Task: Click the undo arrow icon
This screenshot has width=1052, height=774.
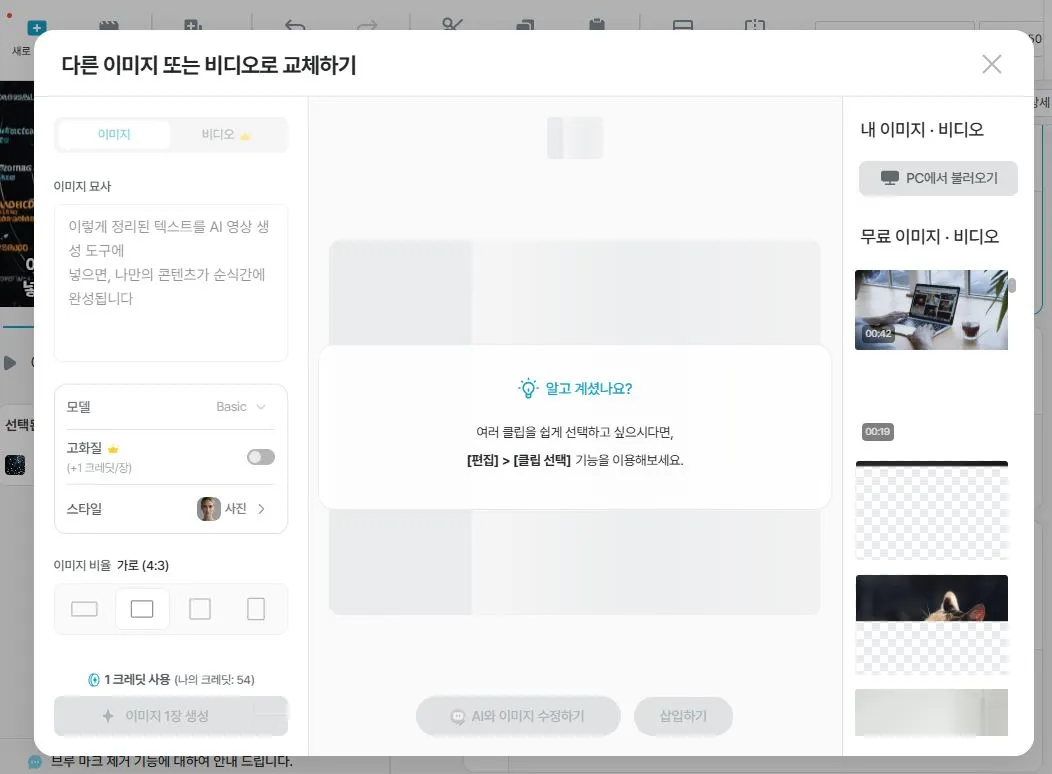Action: pyautogui.click(x=295, y=25)
